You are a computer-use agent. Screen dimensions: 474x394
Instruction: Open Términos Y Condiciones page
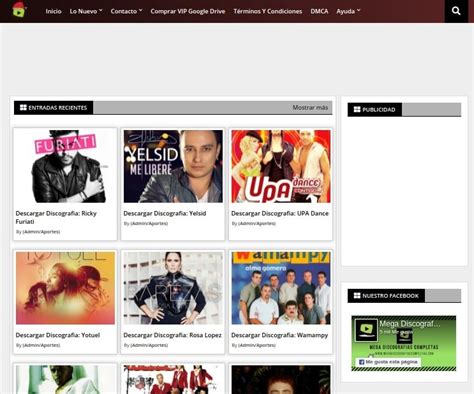point(268,11)
